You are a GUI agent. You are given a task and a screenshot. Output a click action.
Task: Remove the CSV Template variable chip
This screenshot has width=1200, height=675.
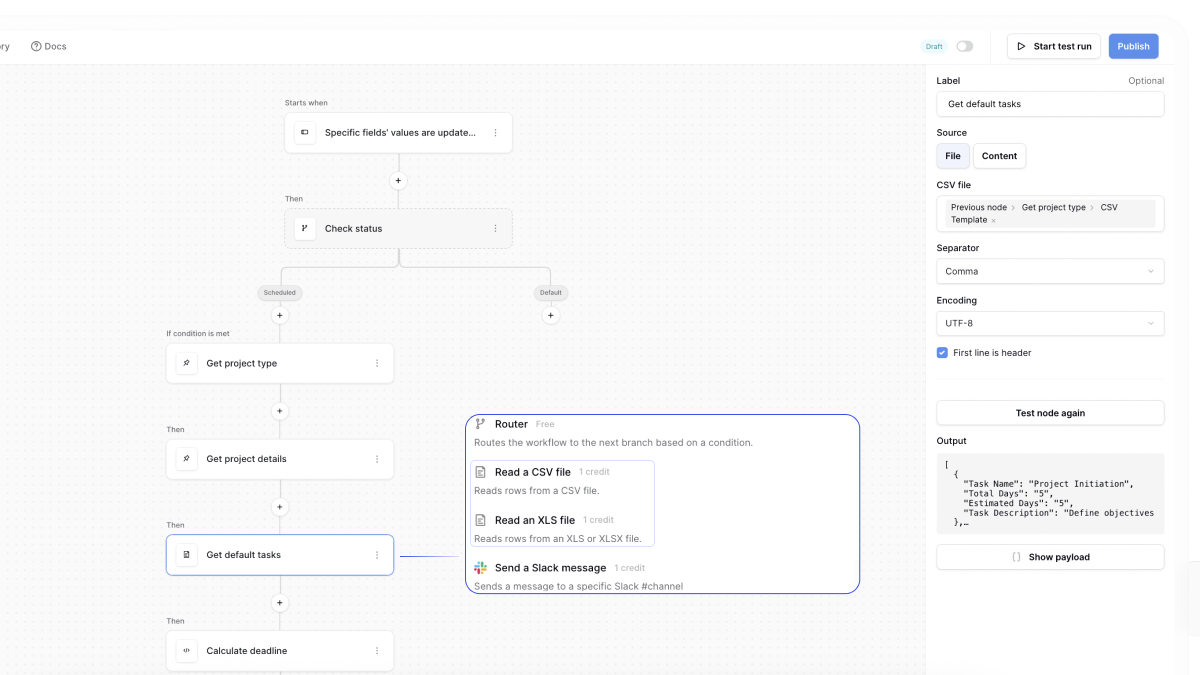(993, 220)
